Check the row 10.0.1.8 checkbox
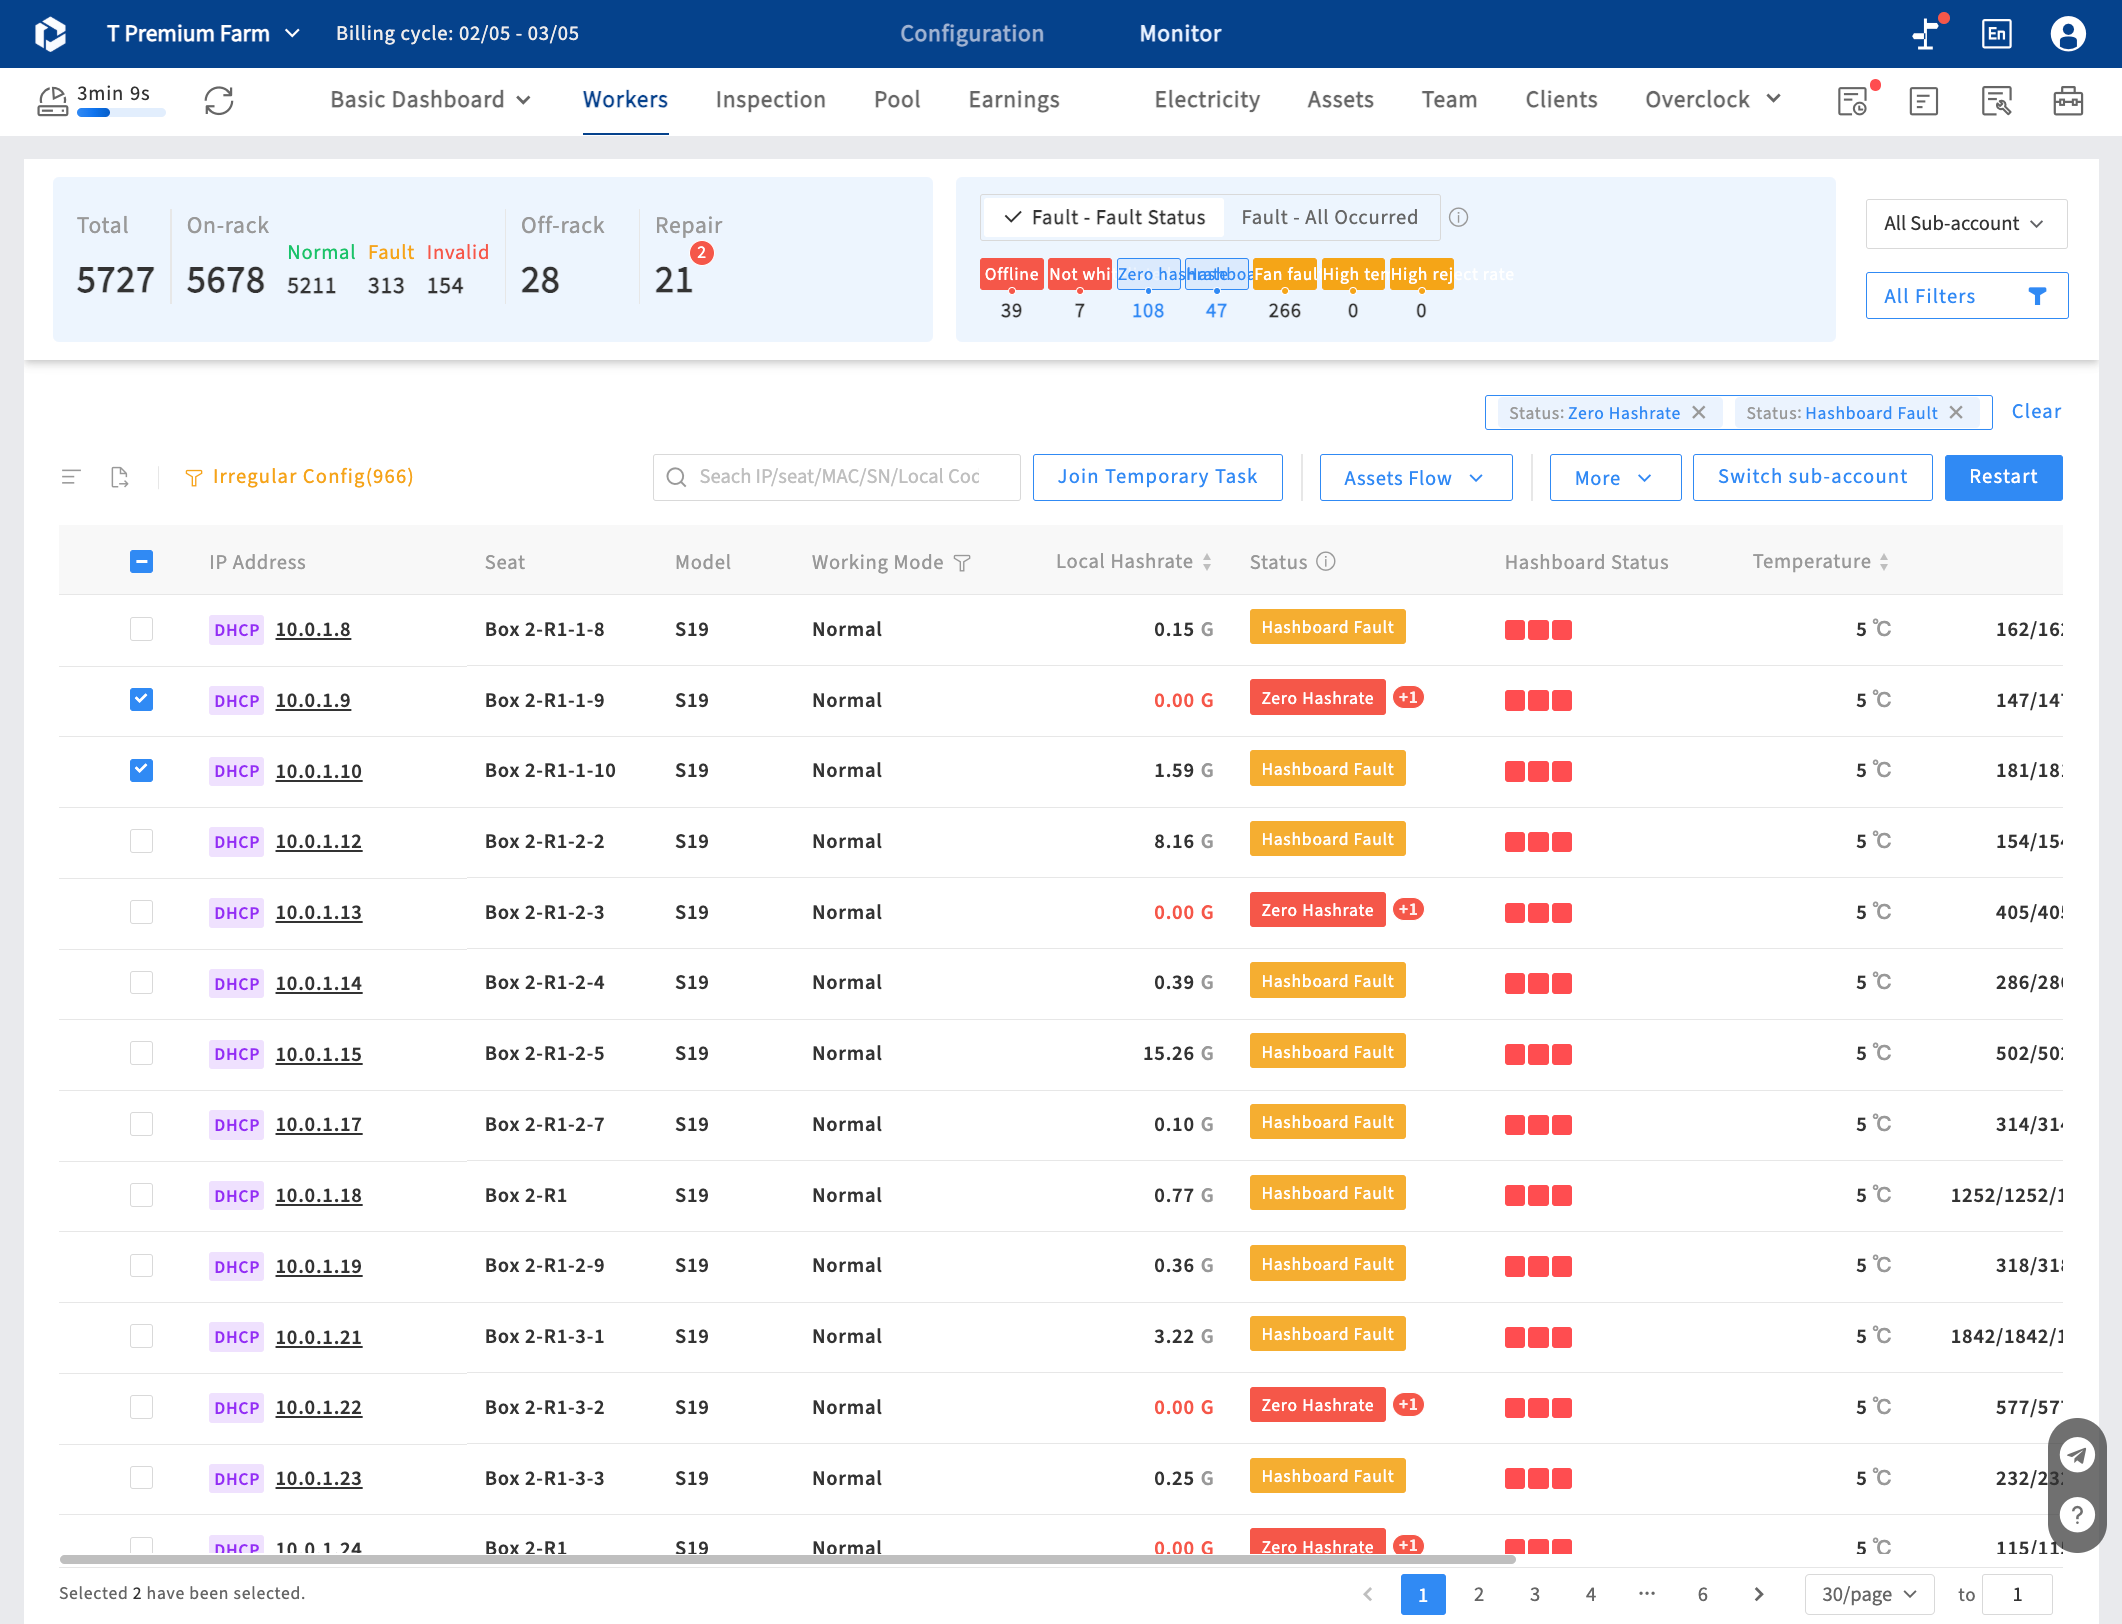Viewport: 2122px width, 1624px height. [x=141, y=629]
